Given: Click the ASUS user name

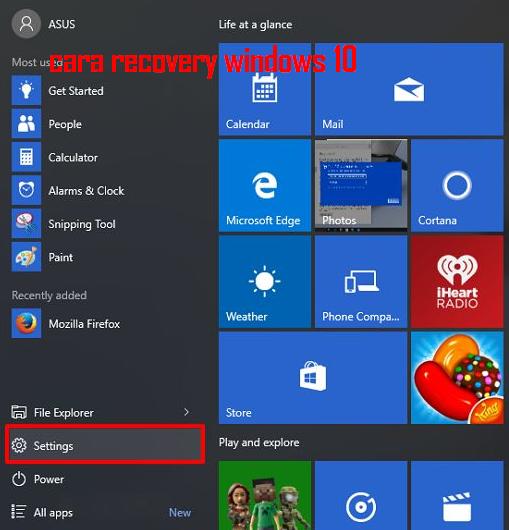Looking at the screenshot, I should (x=62, y=24).
